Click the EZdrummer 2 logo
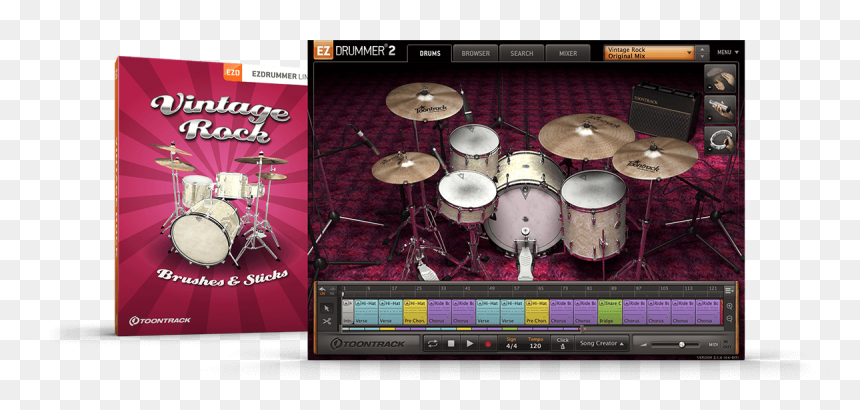This screenshot has width=860, height=410. click(355, 52)
